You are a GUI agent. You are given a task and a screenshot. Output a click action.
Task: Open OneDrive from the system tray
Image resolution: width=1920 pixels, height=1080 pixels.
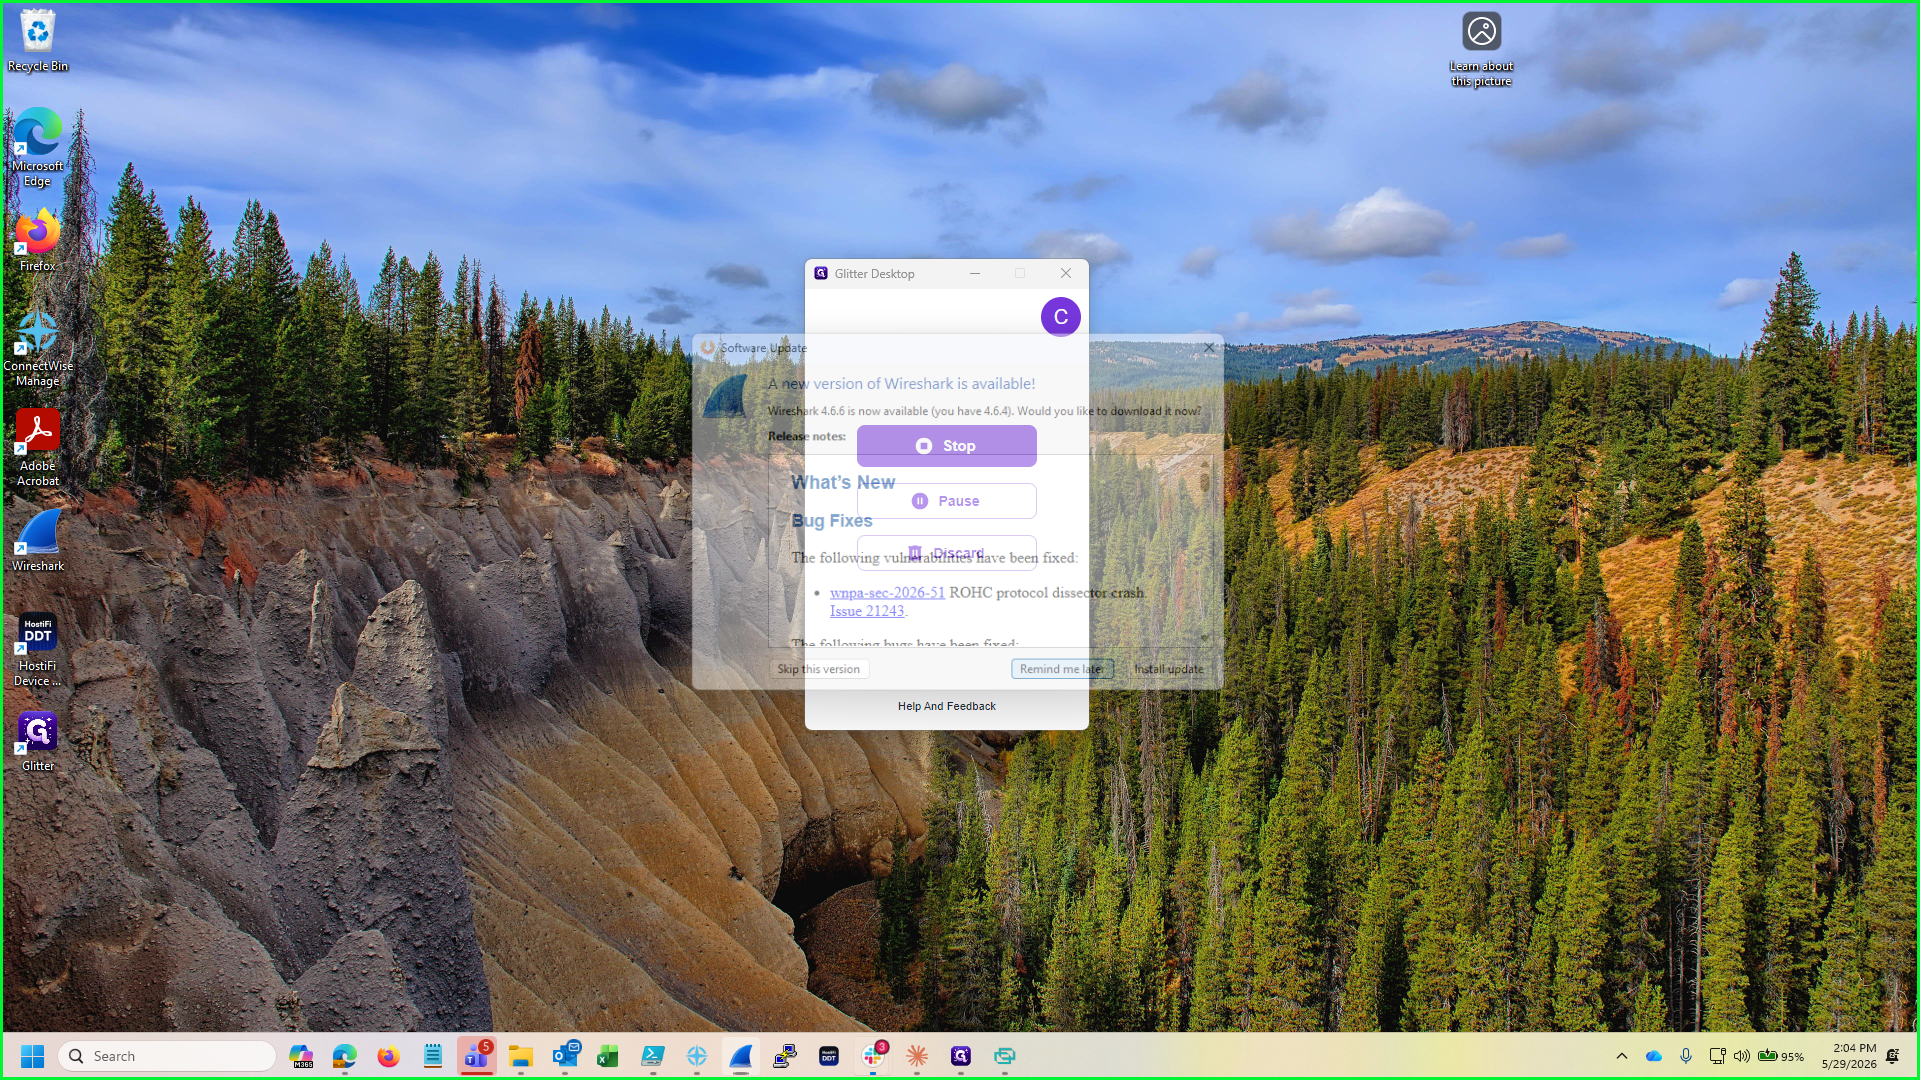(x=1654, y=1056)
